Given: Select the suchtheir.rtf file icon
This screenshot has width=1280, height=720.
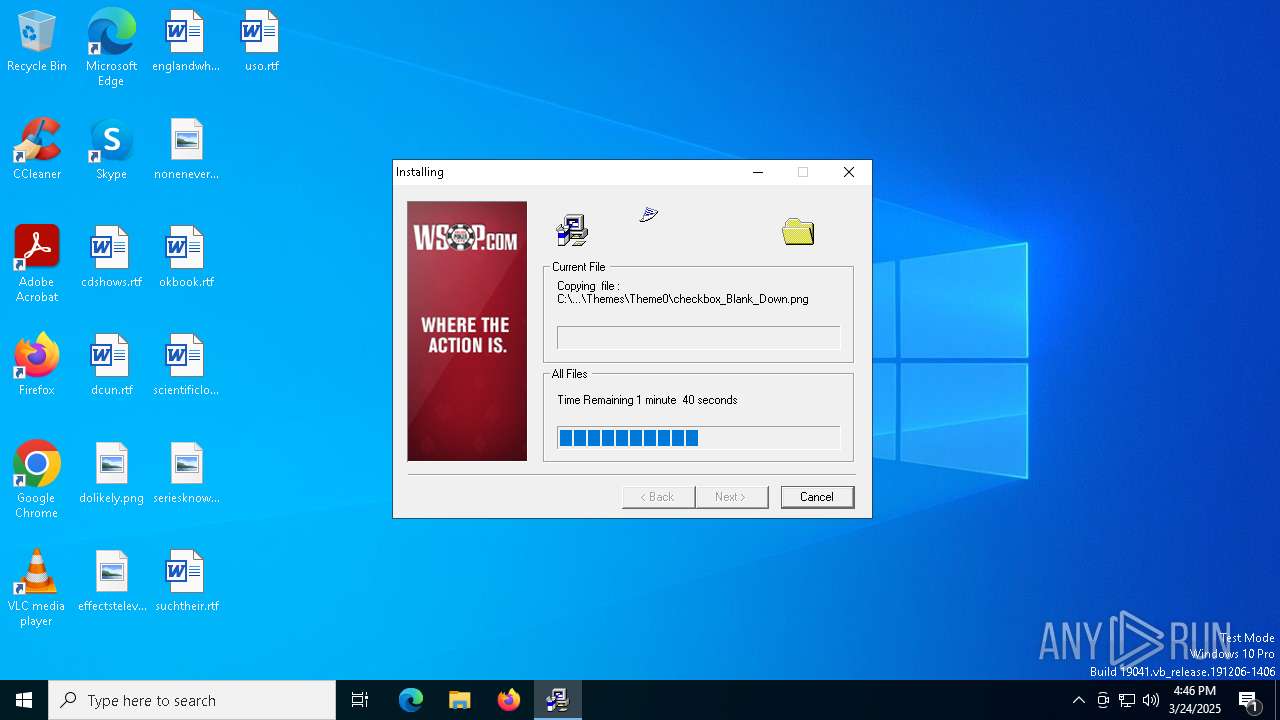Looking at the screenshot, I should point(186,582).
